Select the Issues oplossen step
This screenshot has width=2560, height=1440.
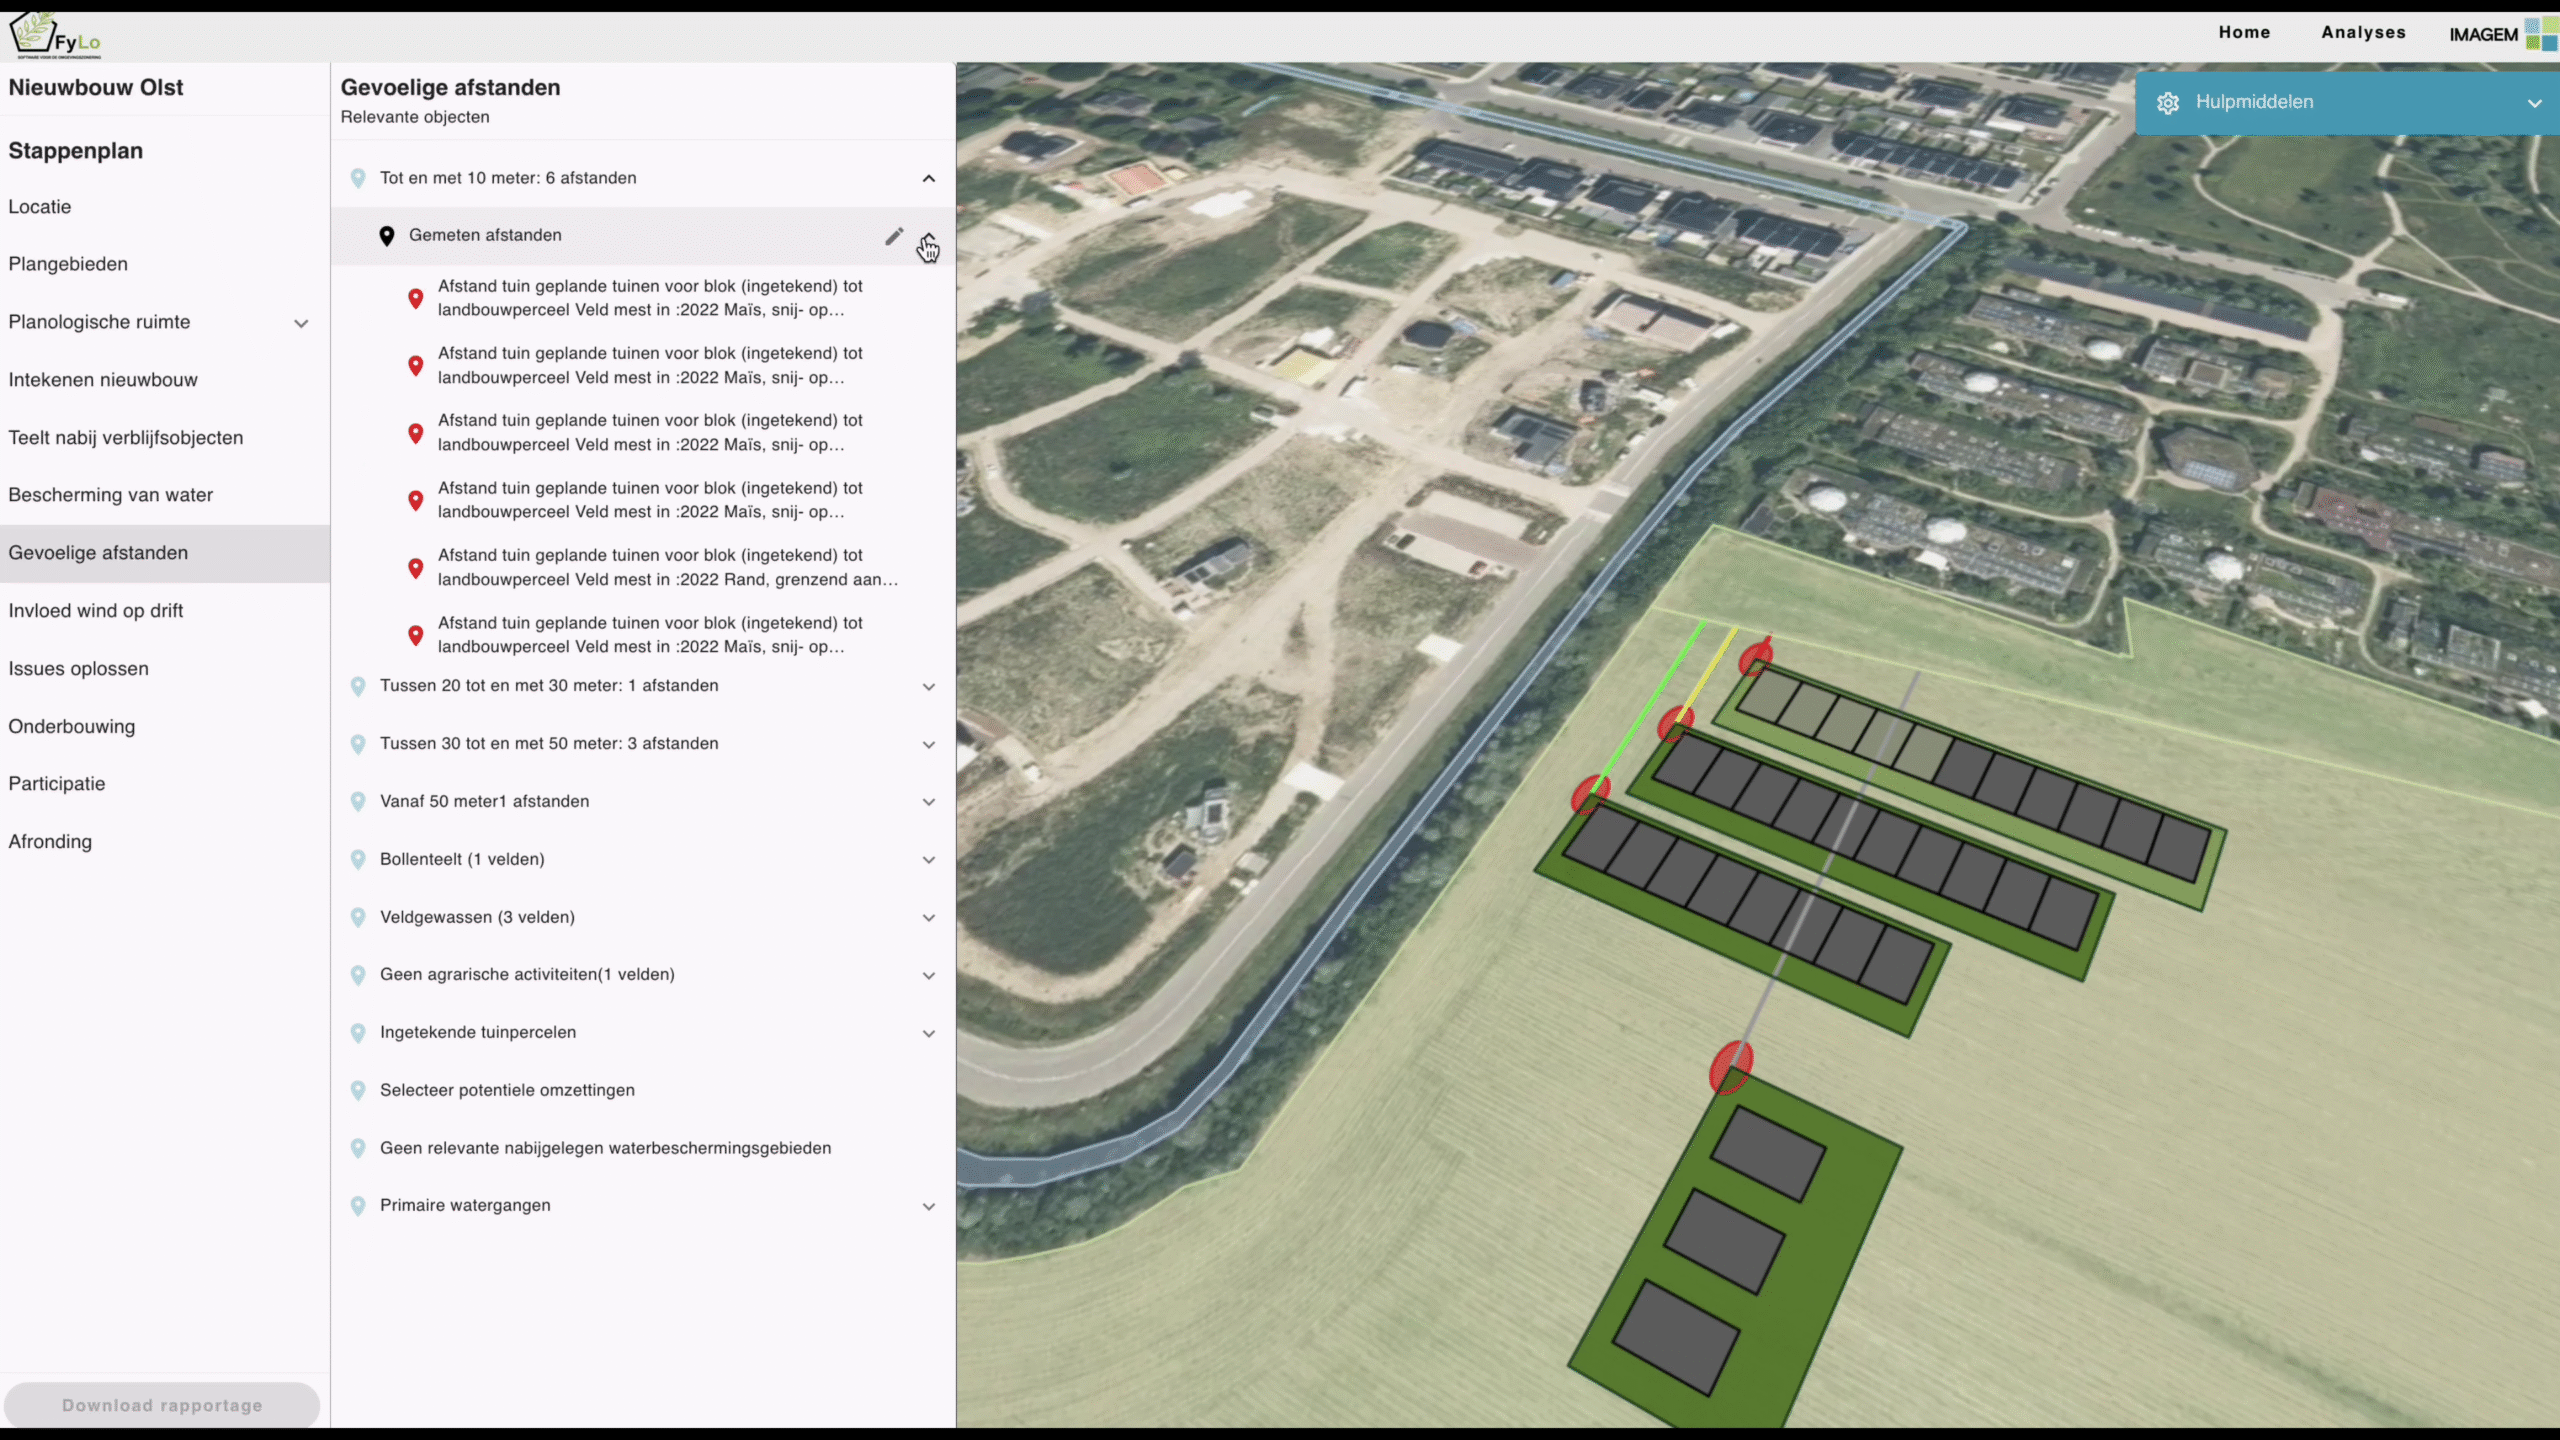point(79,669)
